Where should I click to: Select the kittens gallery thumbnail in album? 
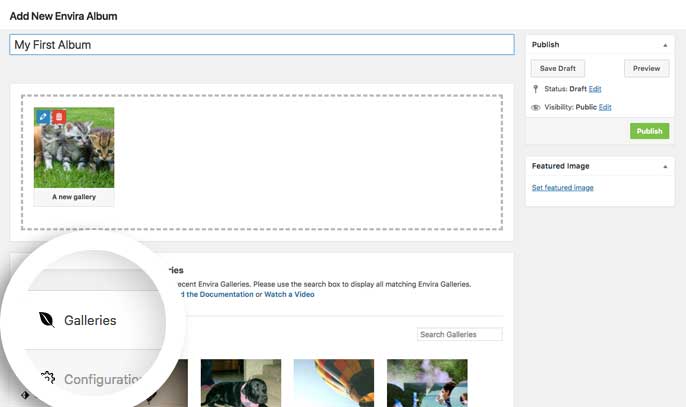74,147
